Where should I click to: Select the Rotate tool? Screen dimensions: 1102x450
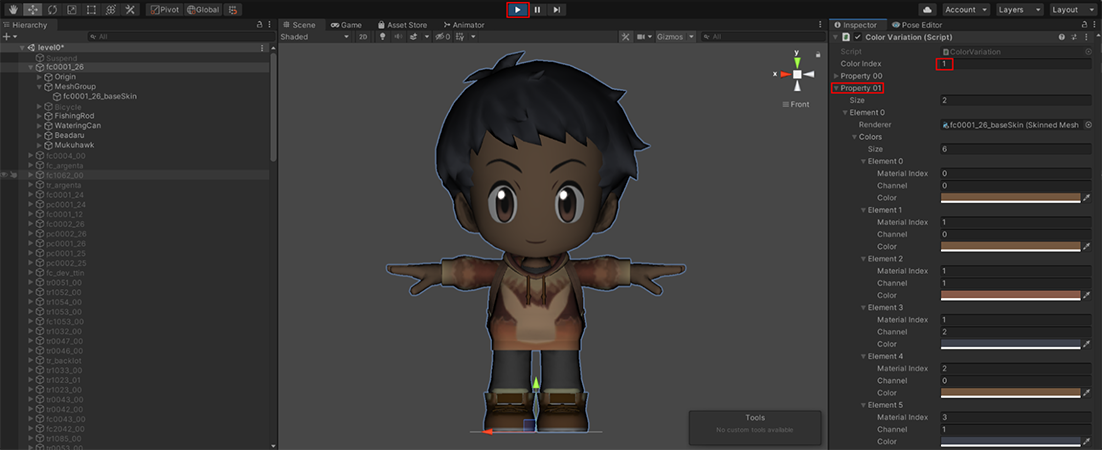(x=52, y=9)
